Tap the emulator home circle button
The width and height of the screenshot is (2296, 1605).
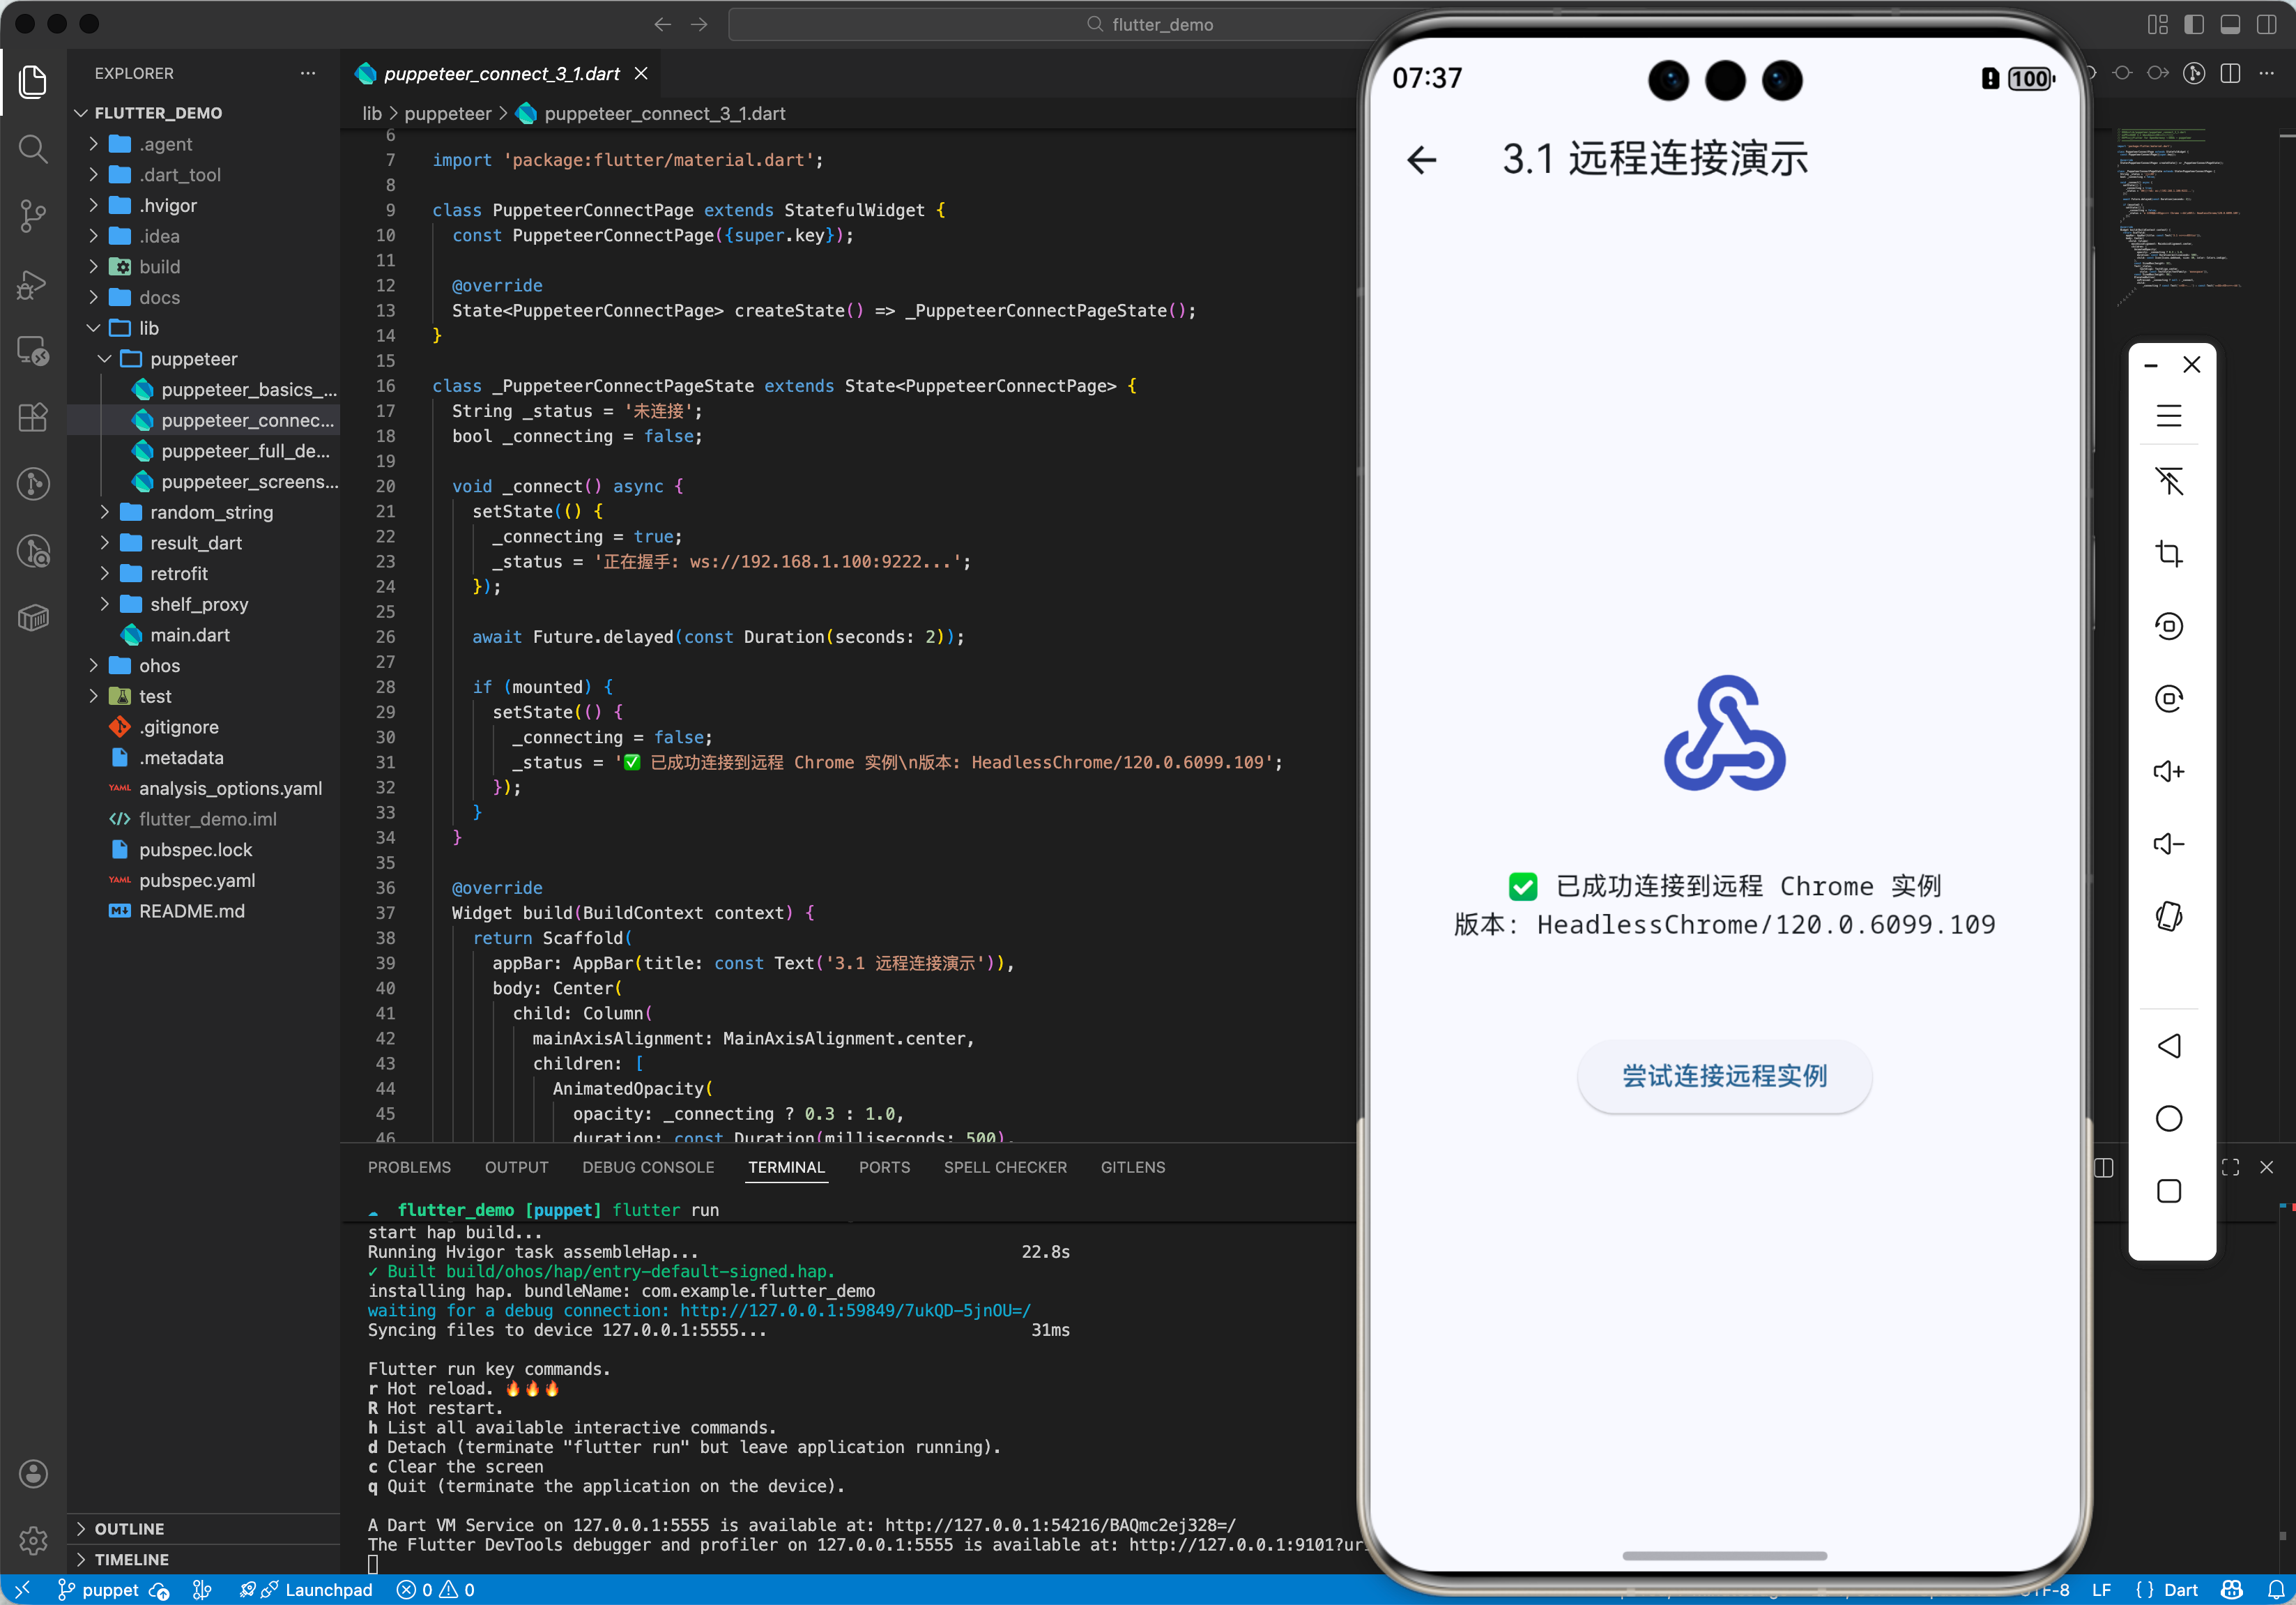pyautogui.click(x=2168, y=1118)
